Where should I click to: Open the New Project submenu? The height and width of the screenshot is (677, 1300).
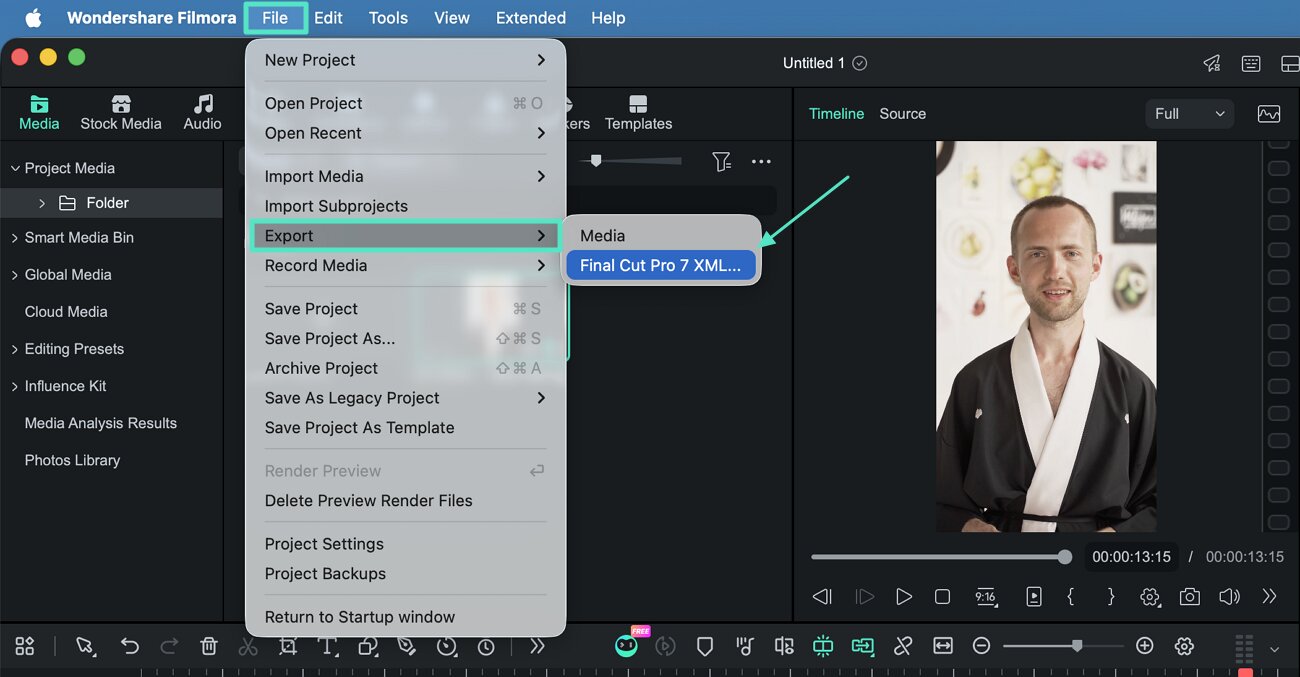point(405,60)
